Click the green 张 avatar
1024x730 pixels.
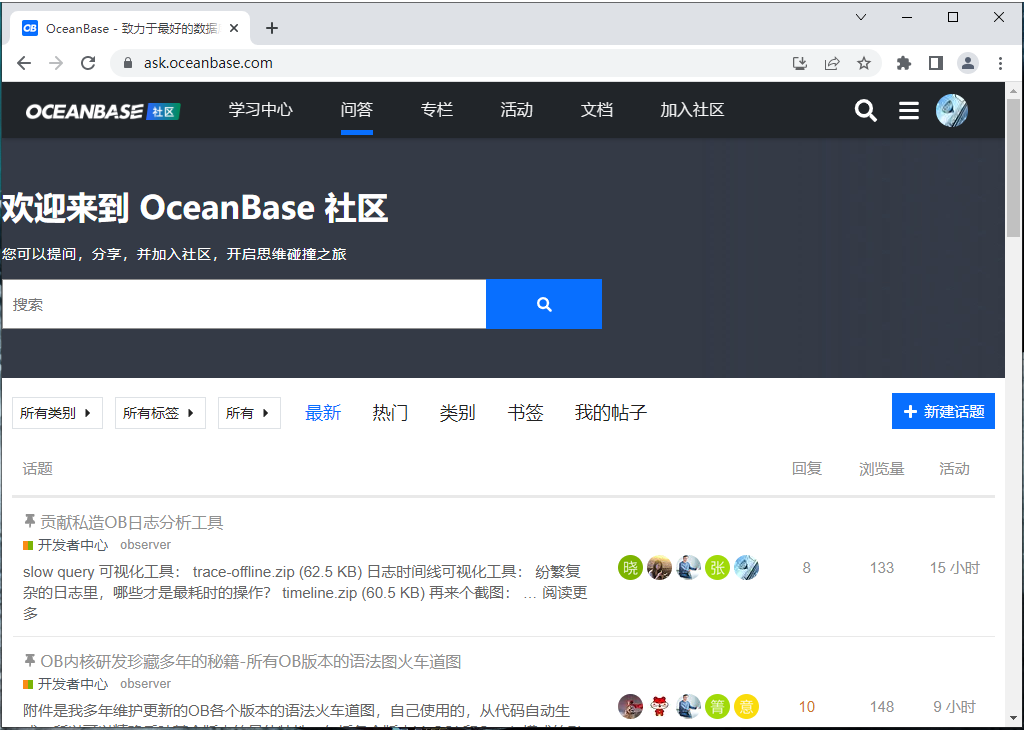click(x=717, y=568)
